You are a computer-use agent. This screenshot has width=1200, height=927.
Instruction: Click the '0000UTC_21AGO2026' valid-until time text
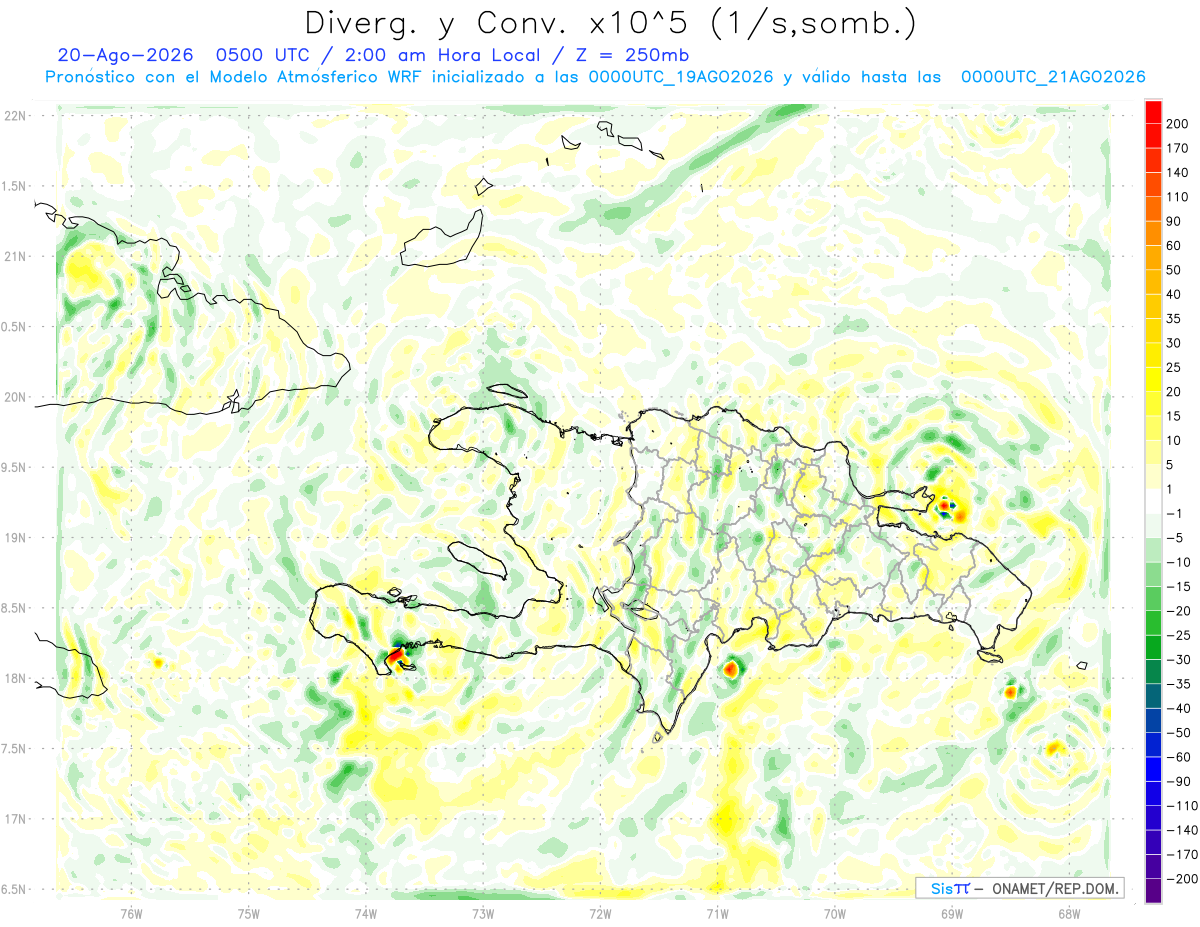tap(1053, 77)
